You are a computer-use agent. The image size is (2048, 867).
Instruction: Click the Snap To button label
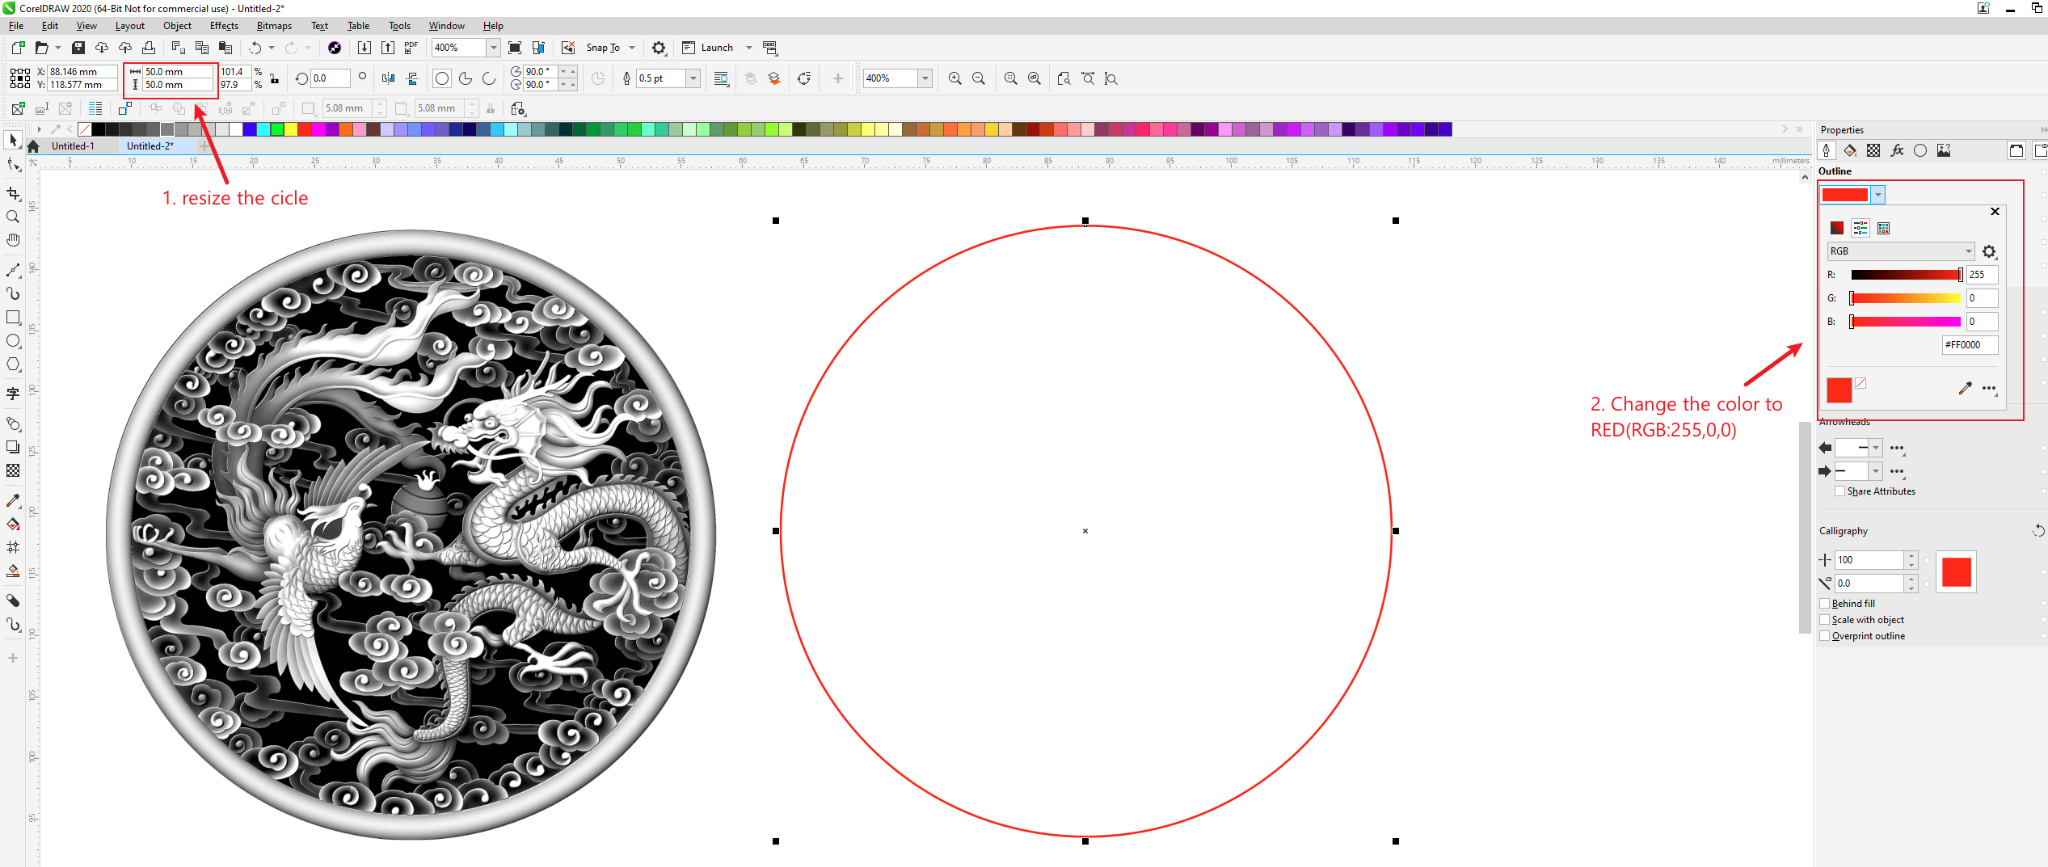(x=603, y=48)
